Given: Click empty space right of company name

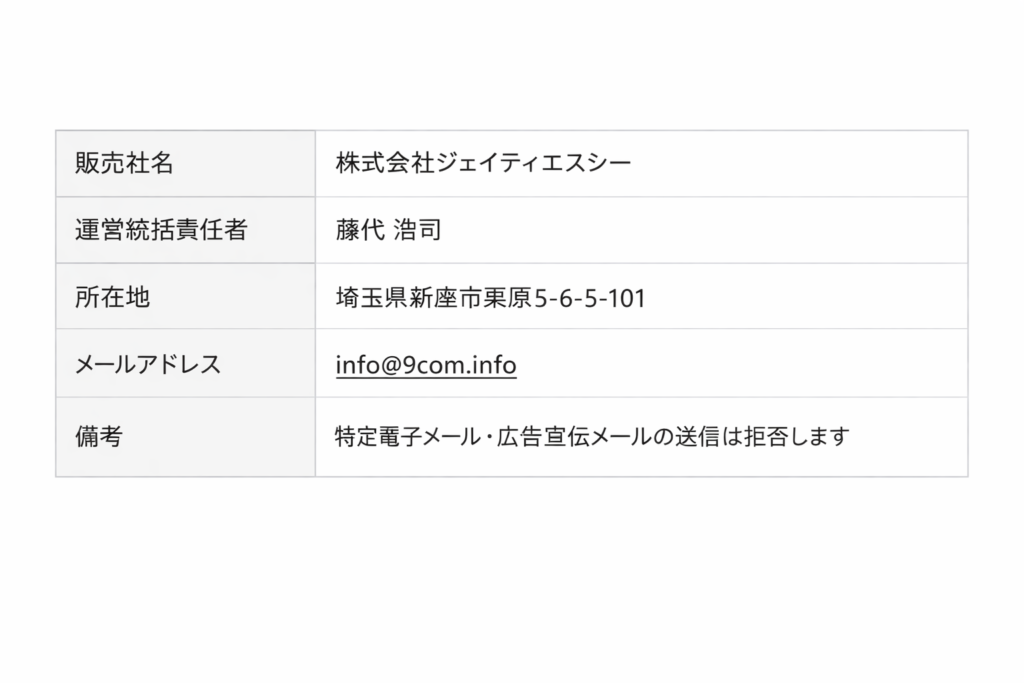Looking at the screenshot, I should pyautogui.click(x=800, y=164).
